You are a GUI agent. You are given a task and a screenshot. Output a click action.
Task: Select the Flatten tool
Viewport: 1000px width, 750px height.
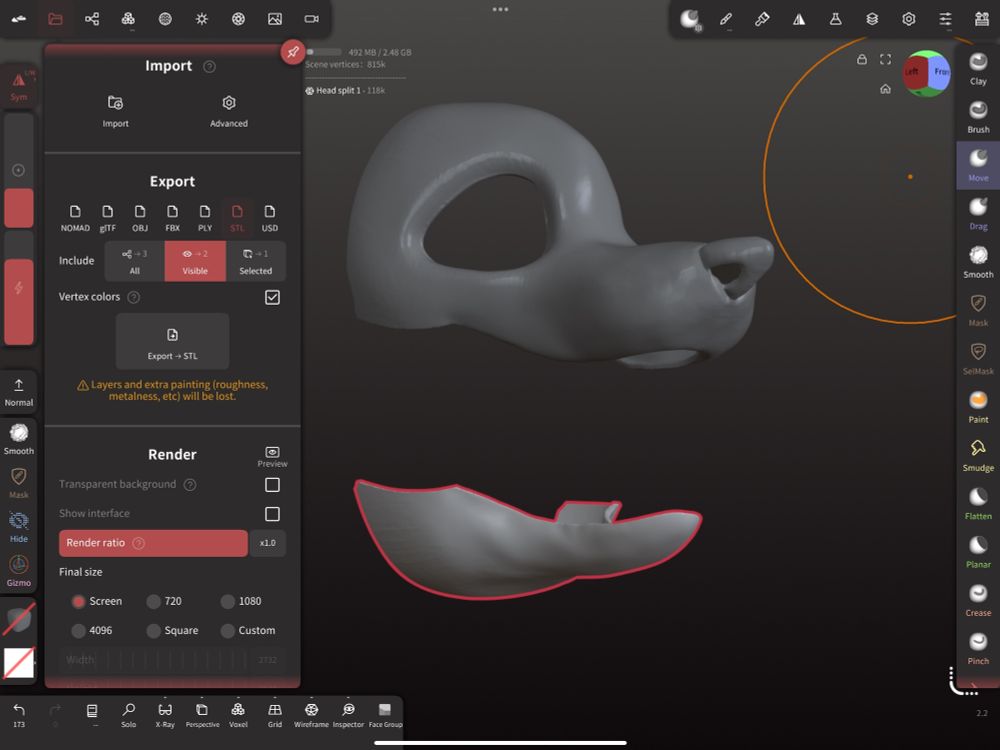pyautogui.click(x=978, y=504)
